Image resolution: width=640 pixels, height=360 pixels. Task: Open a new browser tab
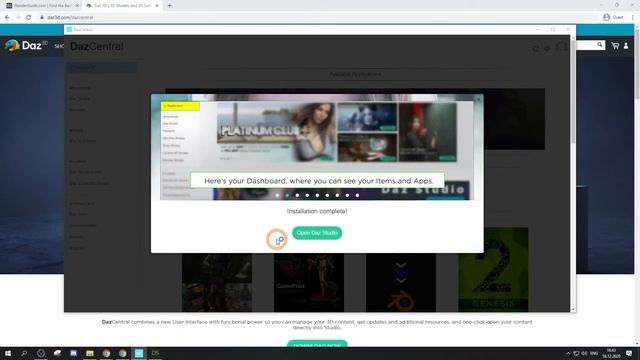(169, 6)
